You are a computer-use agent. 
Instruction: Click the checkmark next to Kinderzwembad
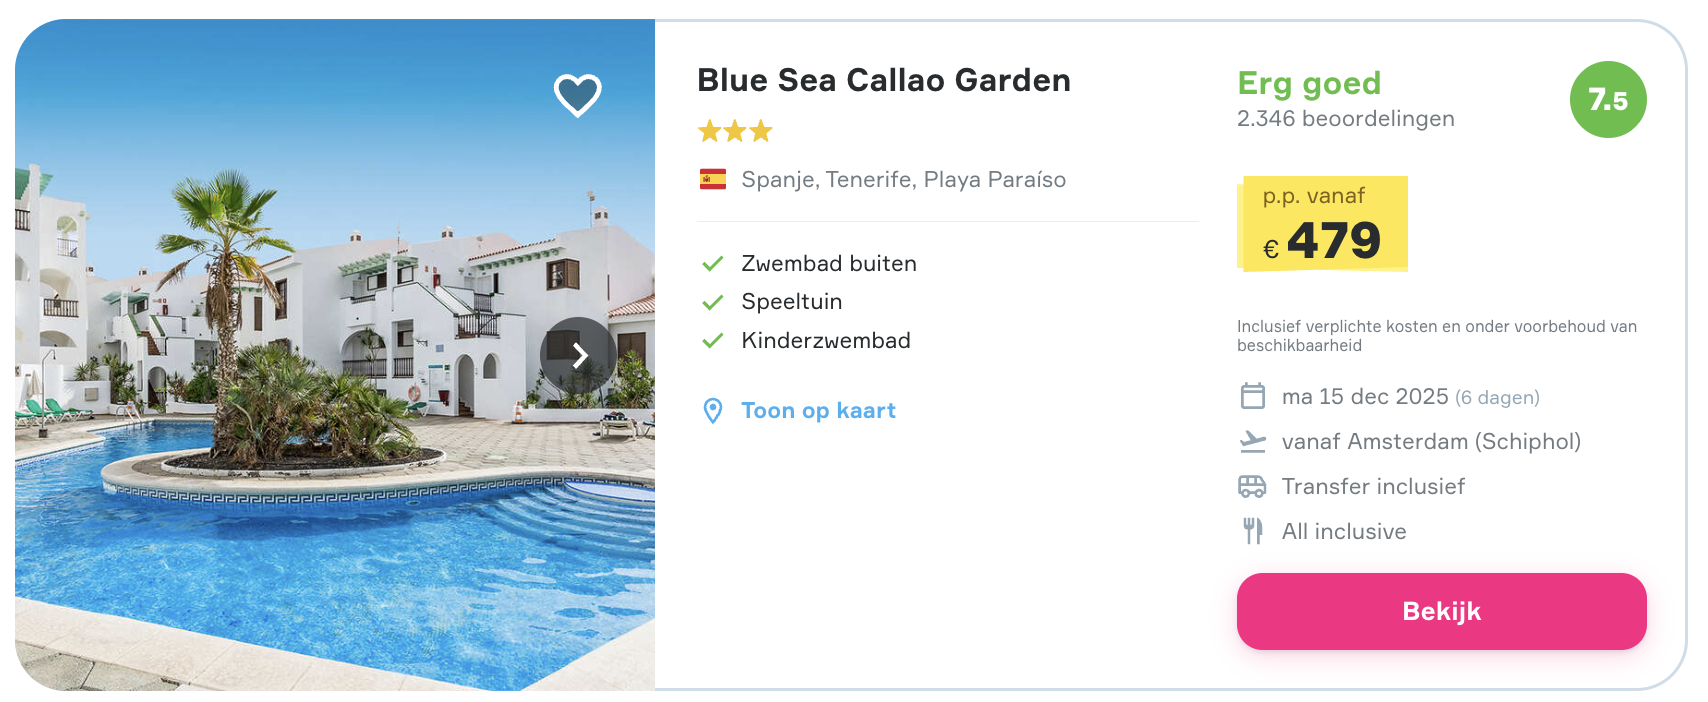click(x=713, y=340)
